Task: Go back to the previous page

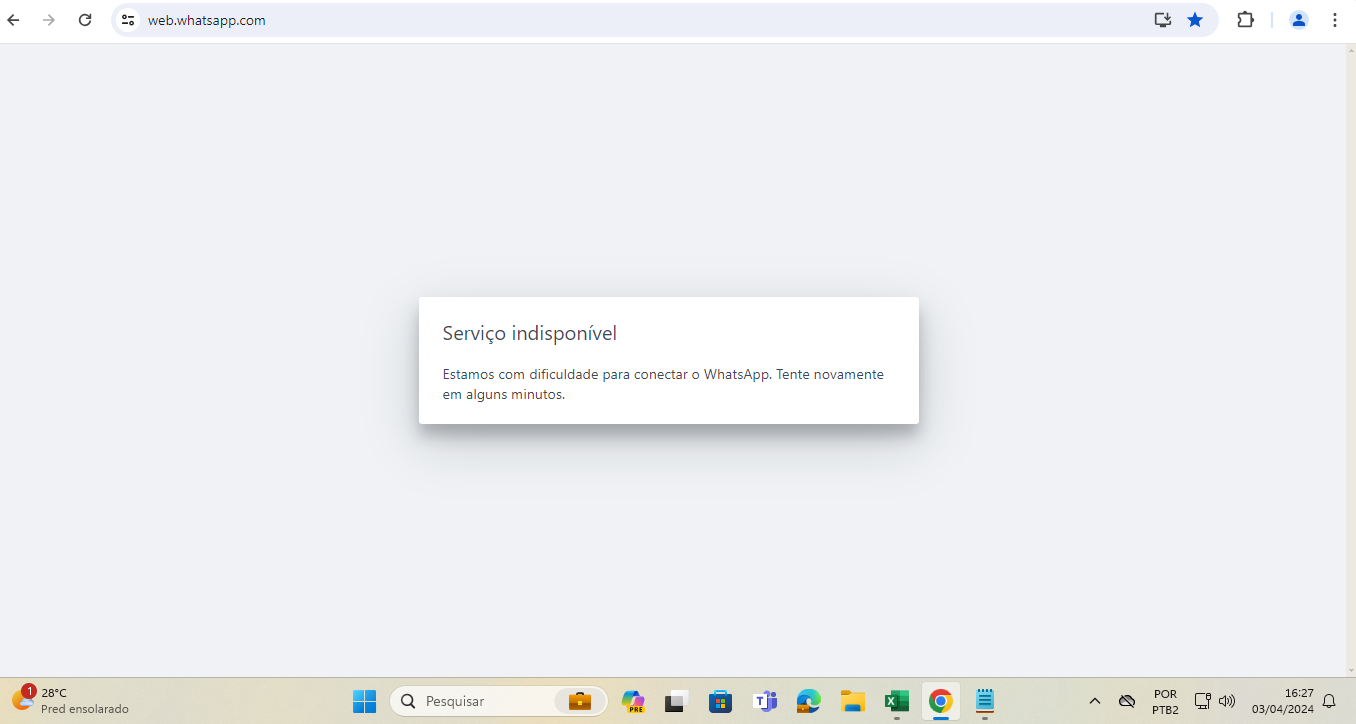Action: click(x=14, y=20)
